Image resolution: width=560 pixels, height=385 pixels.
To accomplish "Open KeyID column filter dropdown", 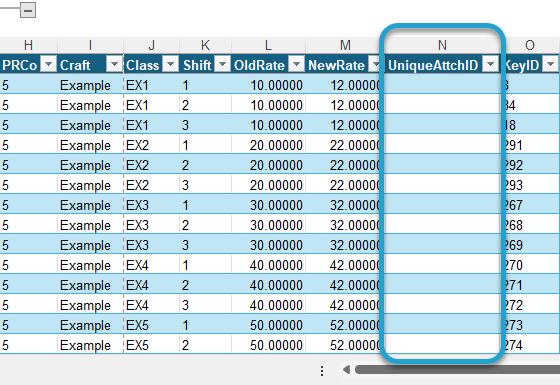I will point(550,64).
